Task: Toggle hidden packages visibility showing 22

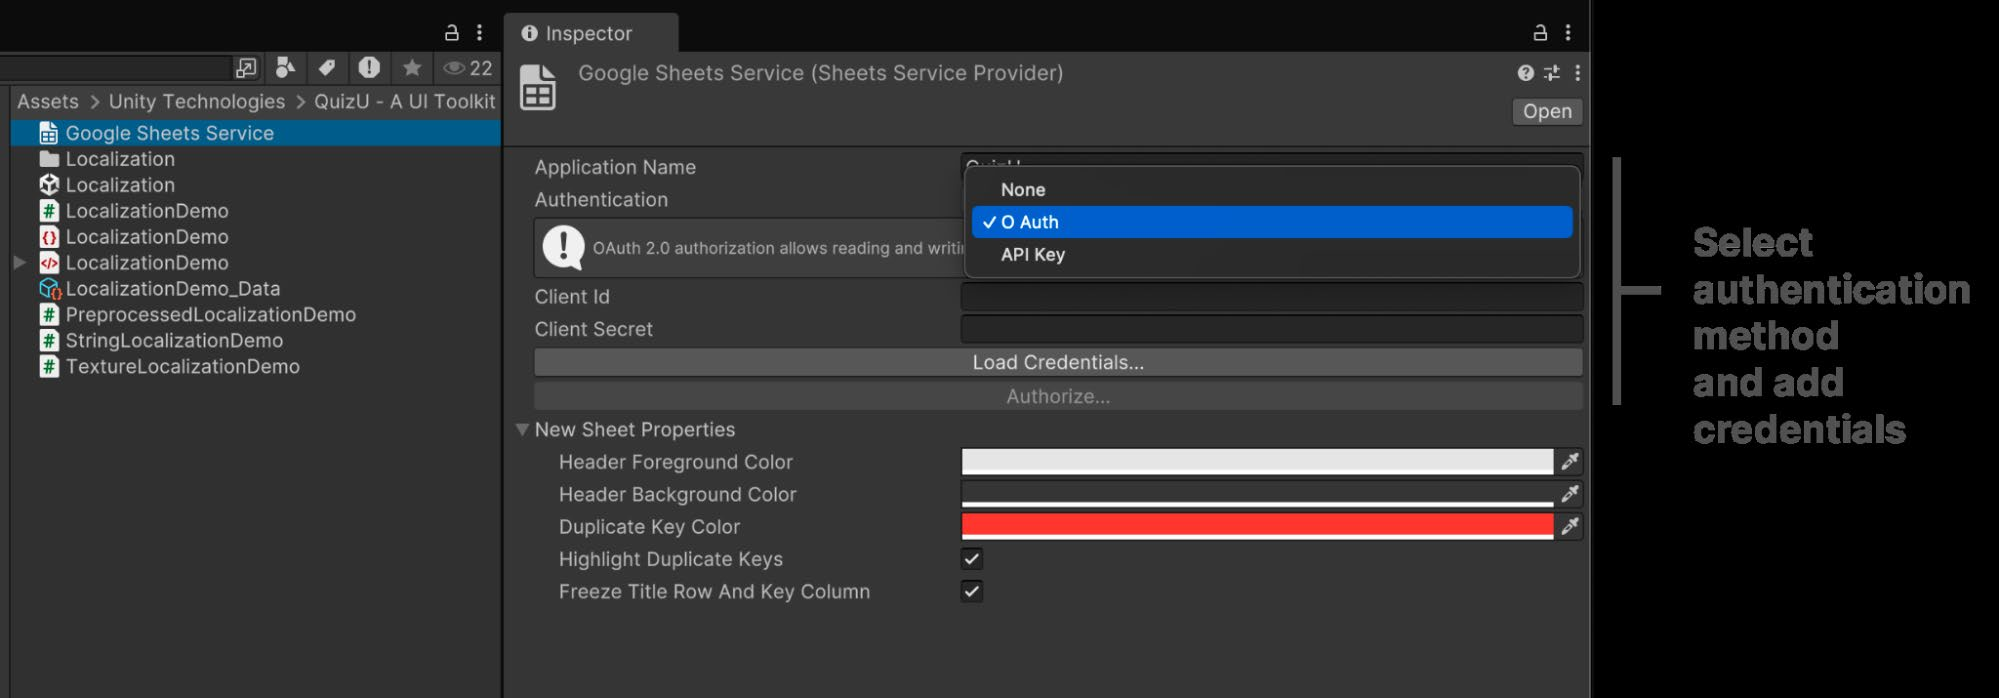Action: (x=468, y=68)
